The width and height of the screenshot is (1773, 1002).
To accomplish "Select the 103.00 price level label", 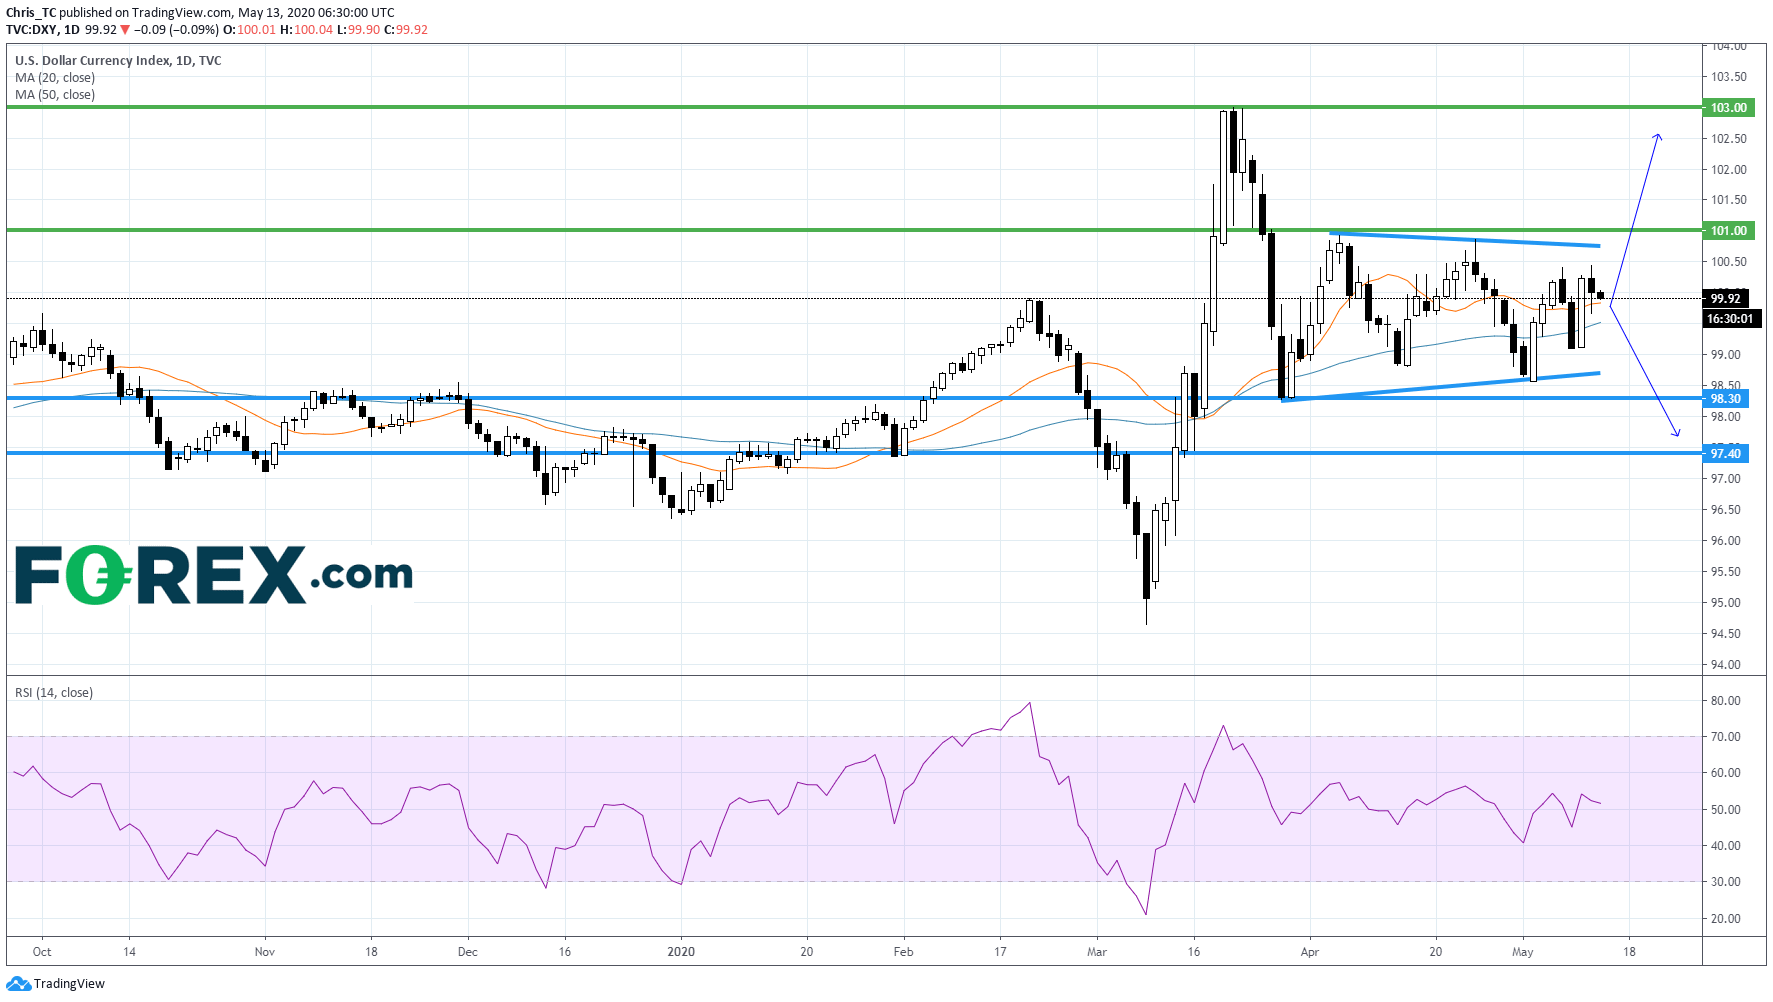I will point(1728,107).
